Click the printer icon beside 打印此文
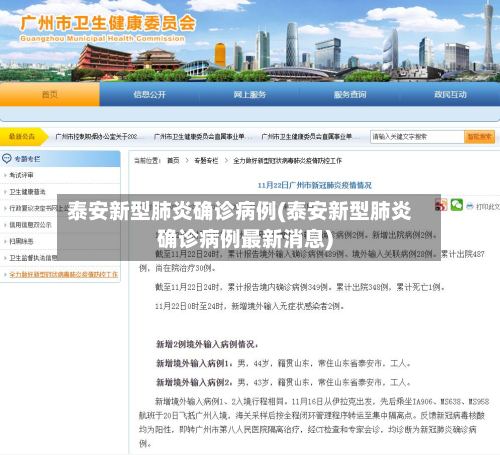This screenshot has width=500, height=455. click(x=470, y=206)
